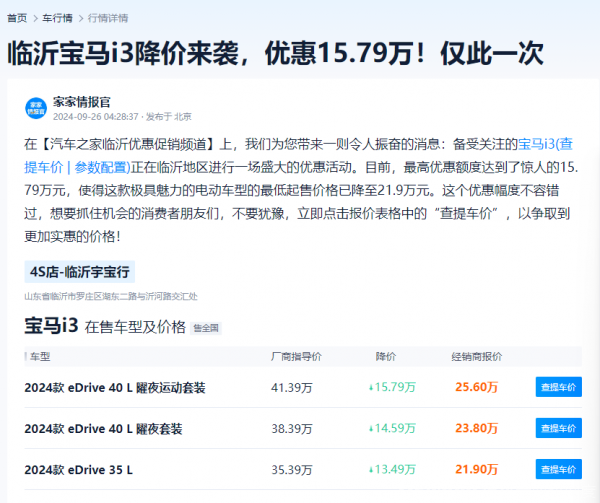The height and width of the screenshot is (503, 600).
Task: Click the 15.79万 price drop arrow
Action: [370, 388]
